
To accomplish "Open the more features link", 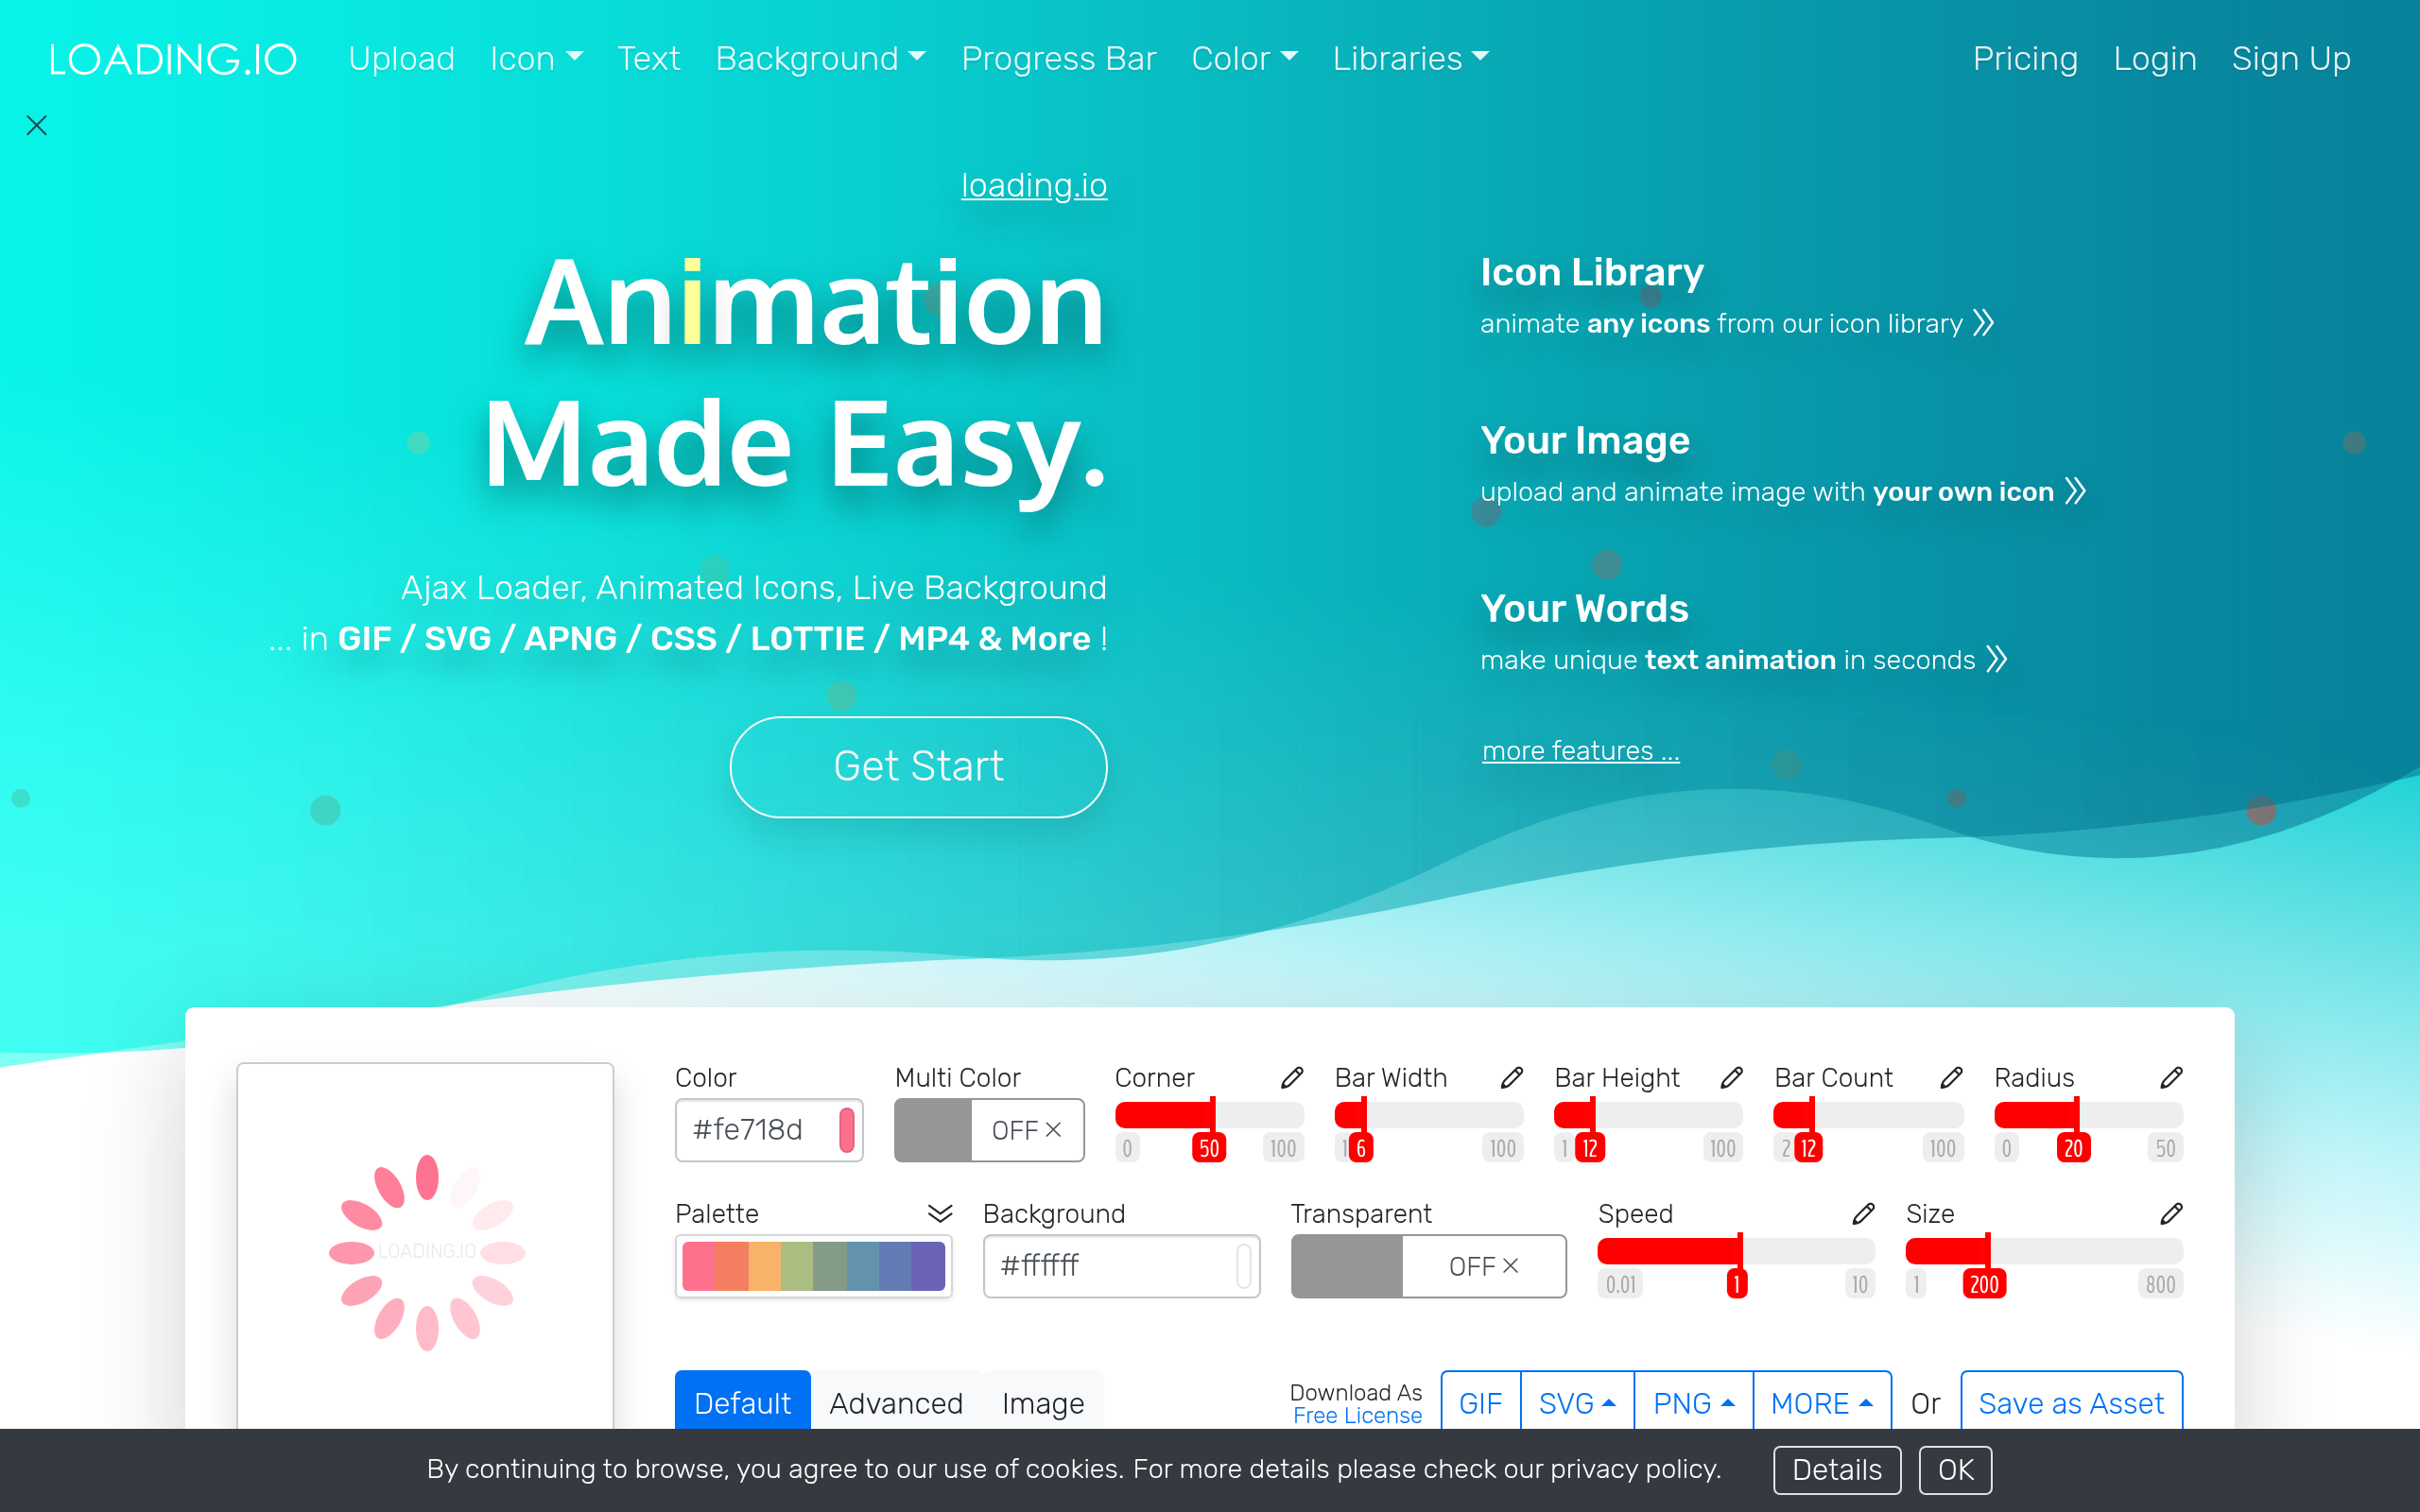I will point(1580,750).
